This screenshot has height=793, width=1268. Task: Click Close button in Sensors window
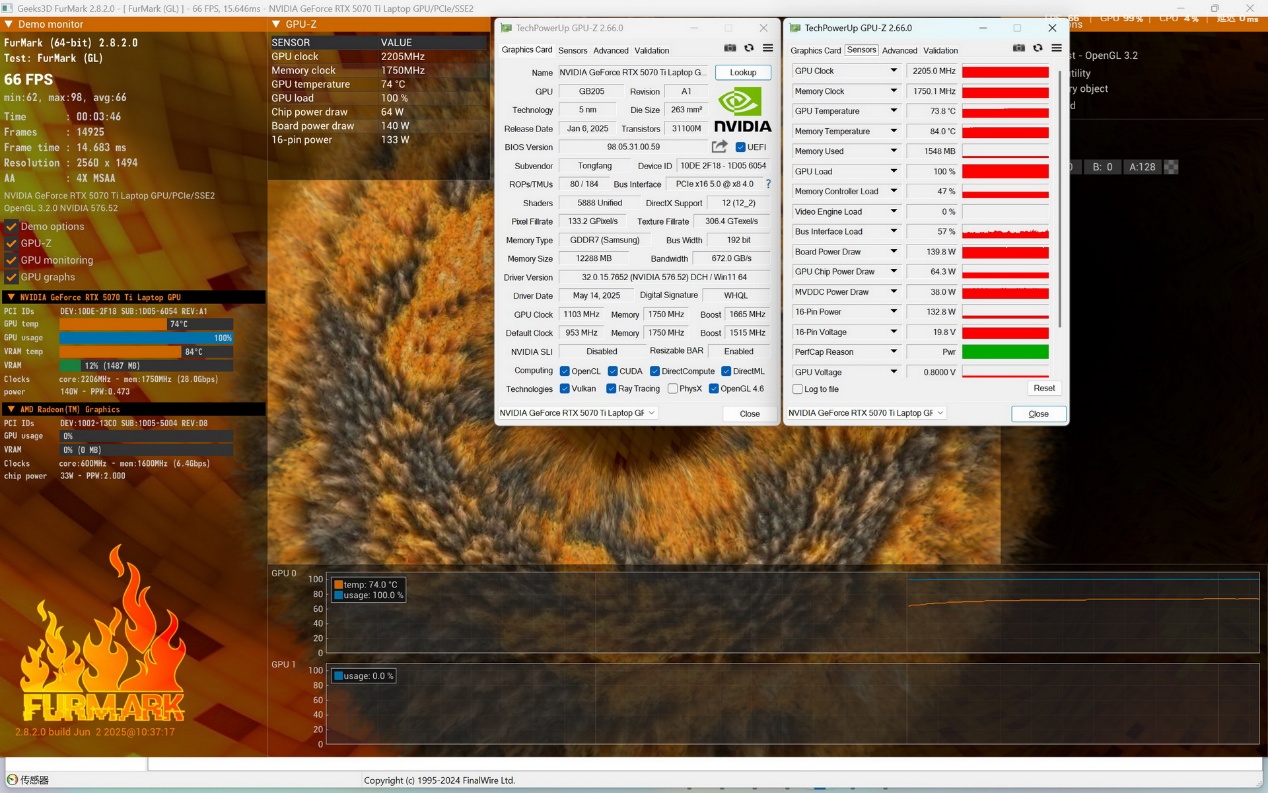coord(1039,413)
